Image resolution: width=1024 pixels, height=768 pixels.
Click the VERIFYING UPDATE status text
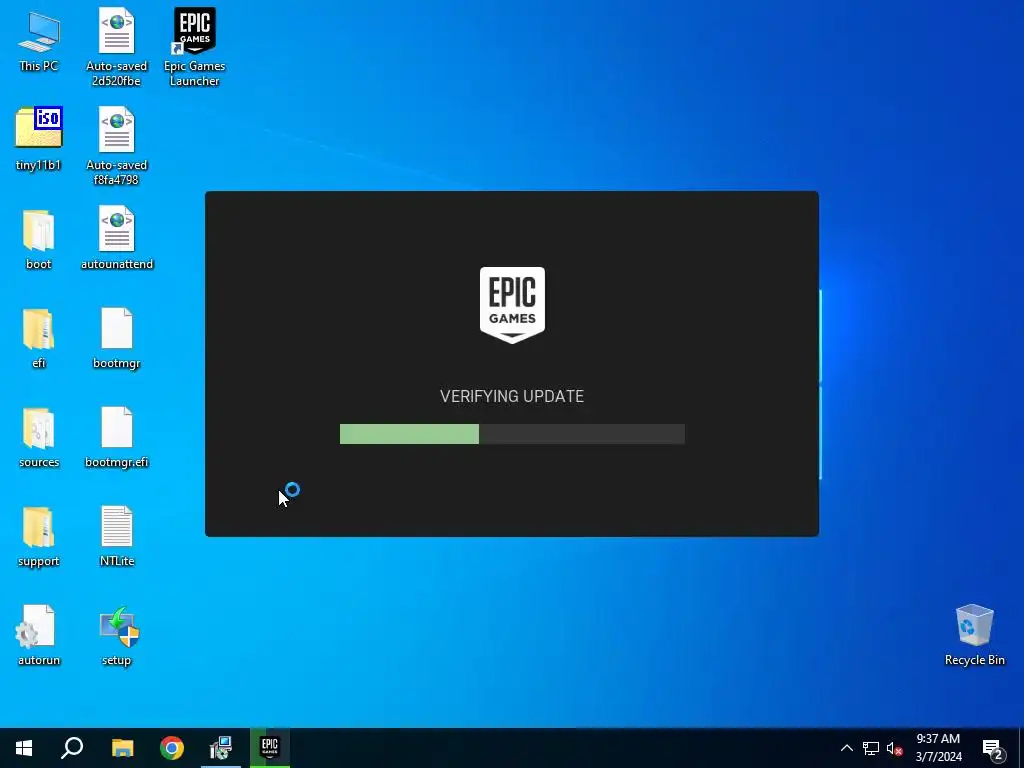point(512,396)
